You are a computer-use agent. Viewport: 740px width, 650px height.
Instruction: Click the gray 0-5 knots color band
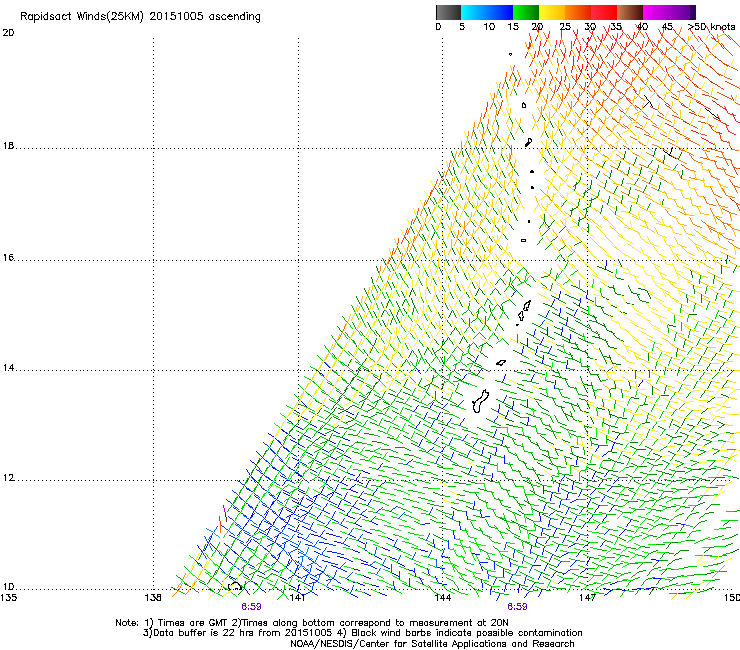click(448, 12)
